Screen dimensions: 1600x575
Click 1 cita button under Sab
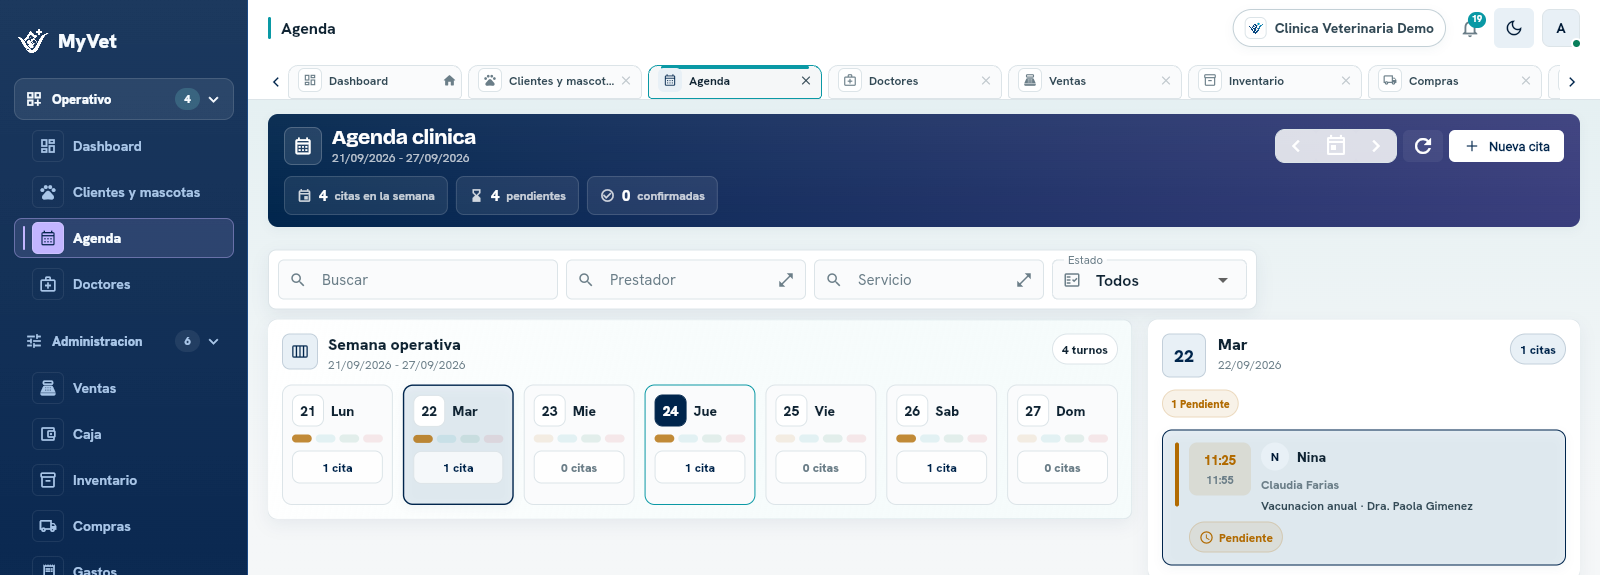(942, 468)
